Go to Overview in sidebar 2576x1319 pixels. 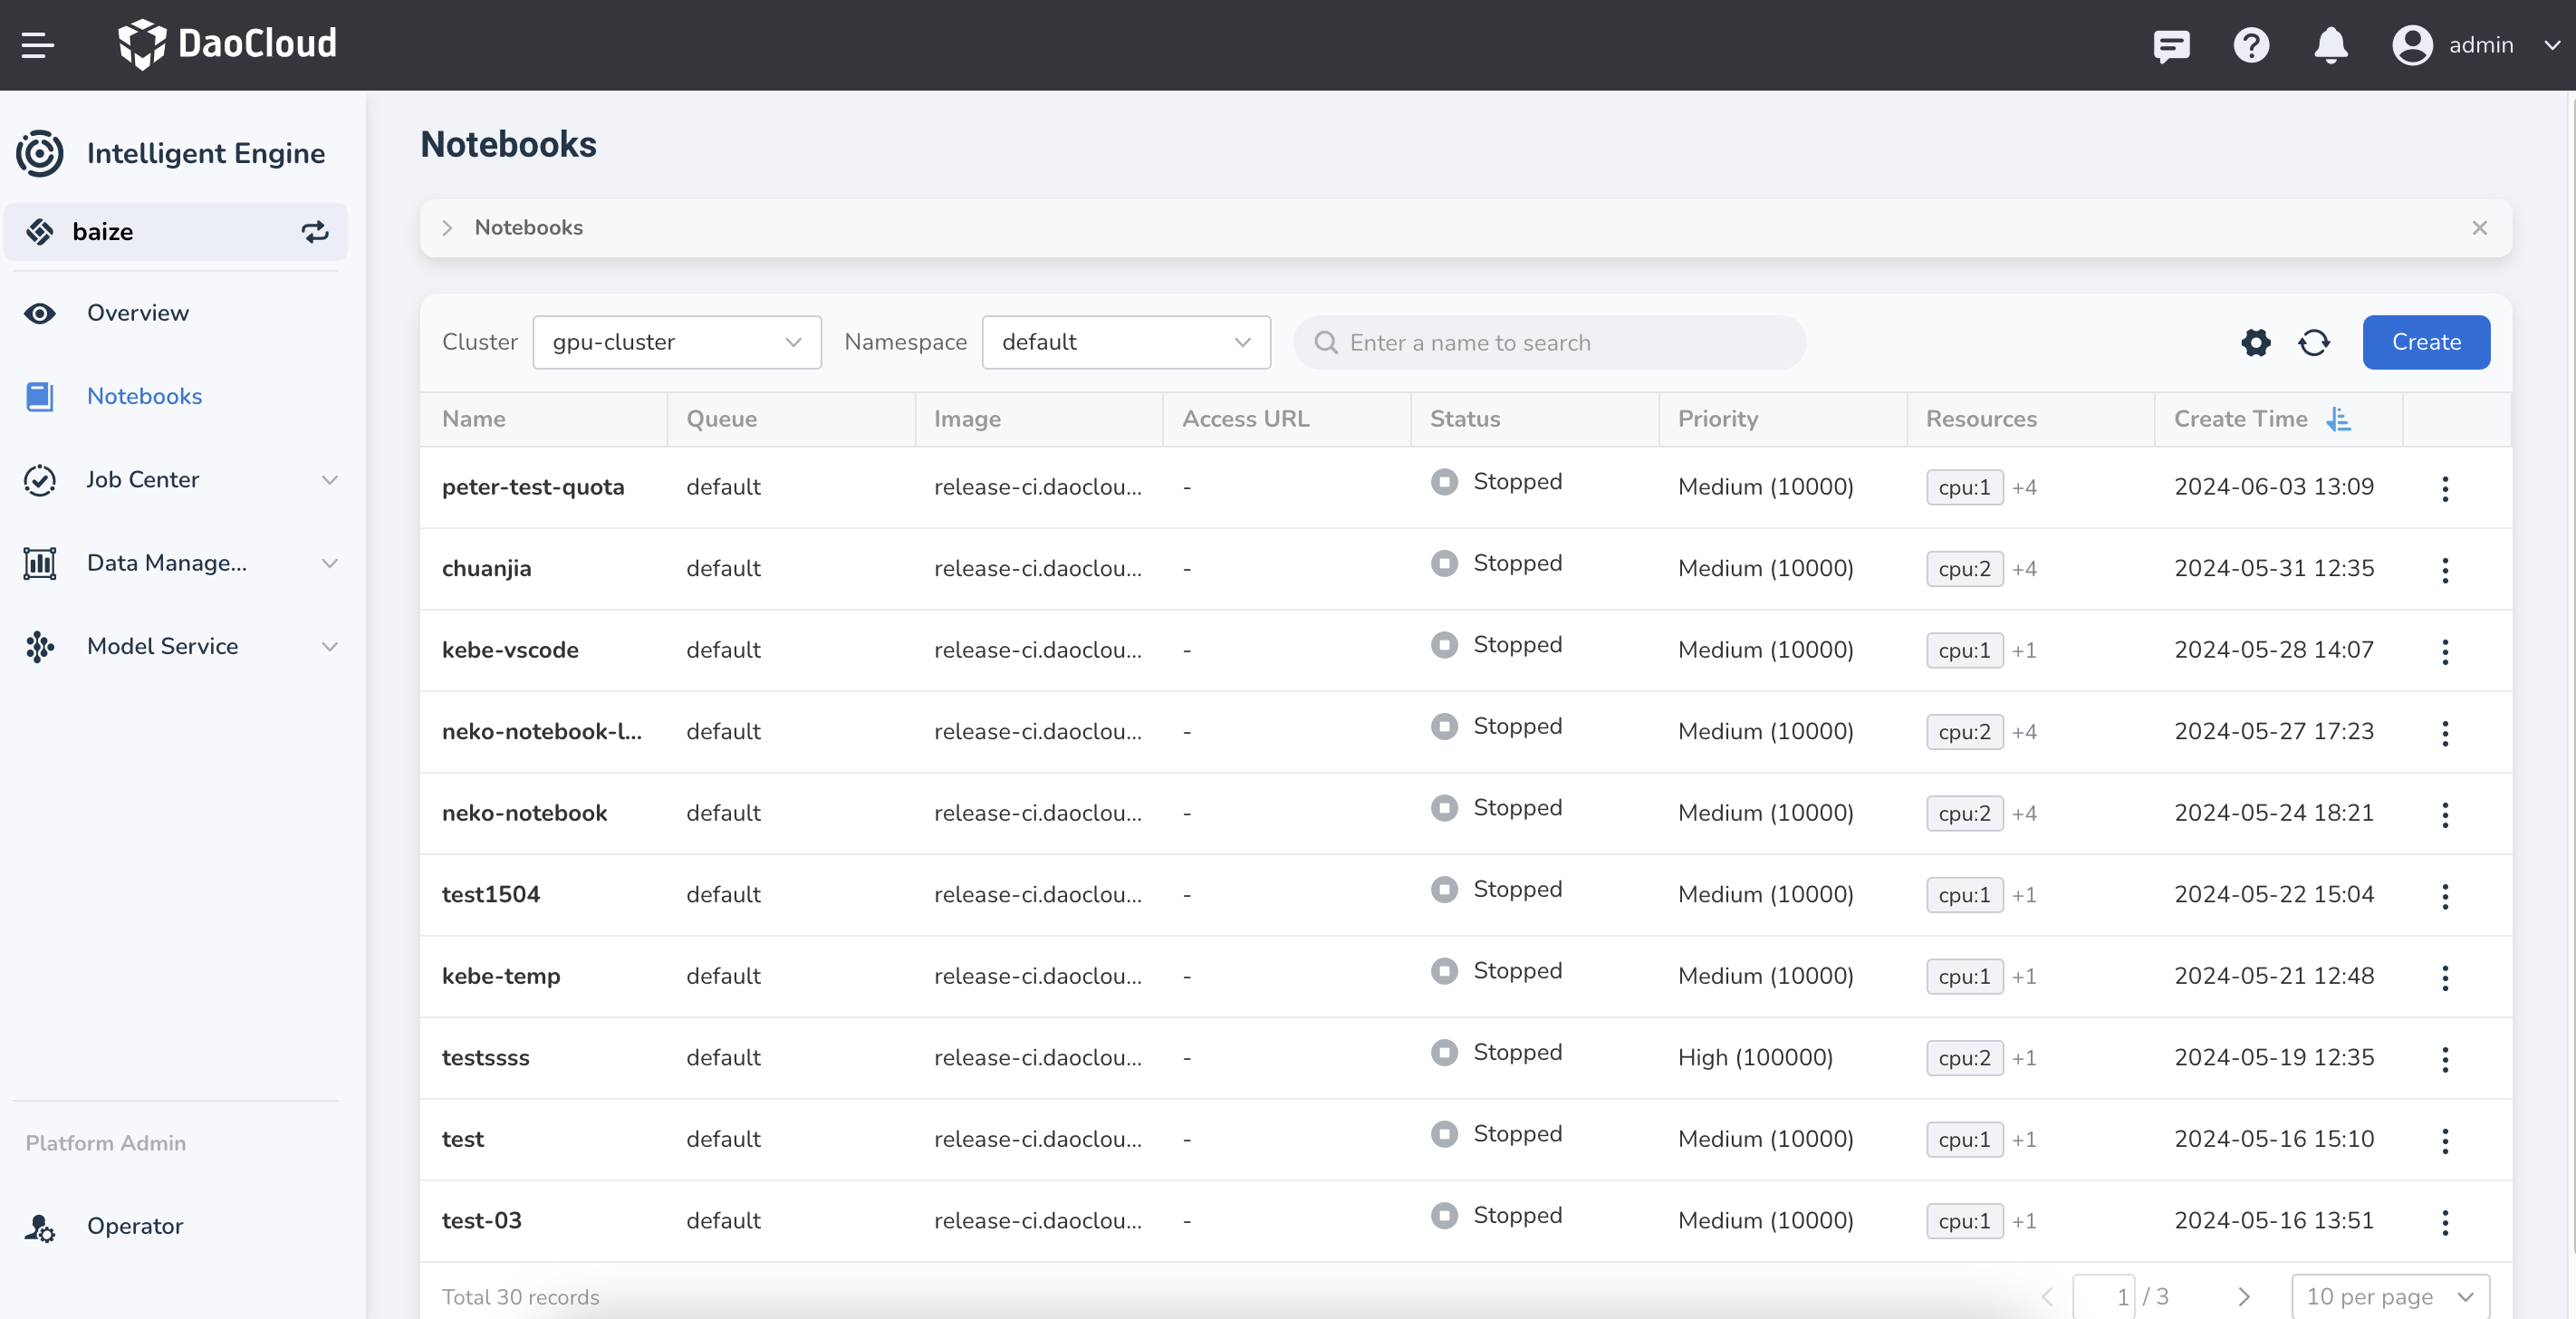(x=137, y=313)
